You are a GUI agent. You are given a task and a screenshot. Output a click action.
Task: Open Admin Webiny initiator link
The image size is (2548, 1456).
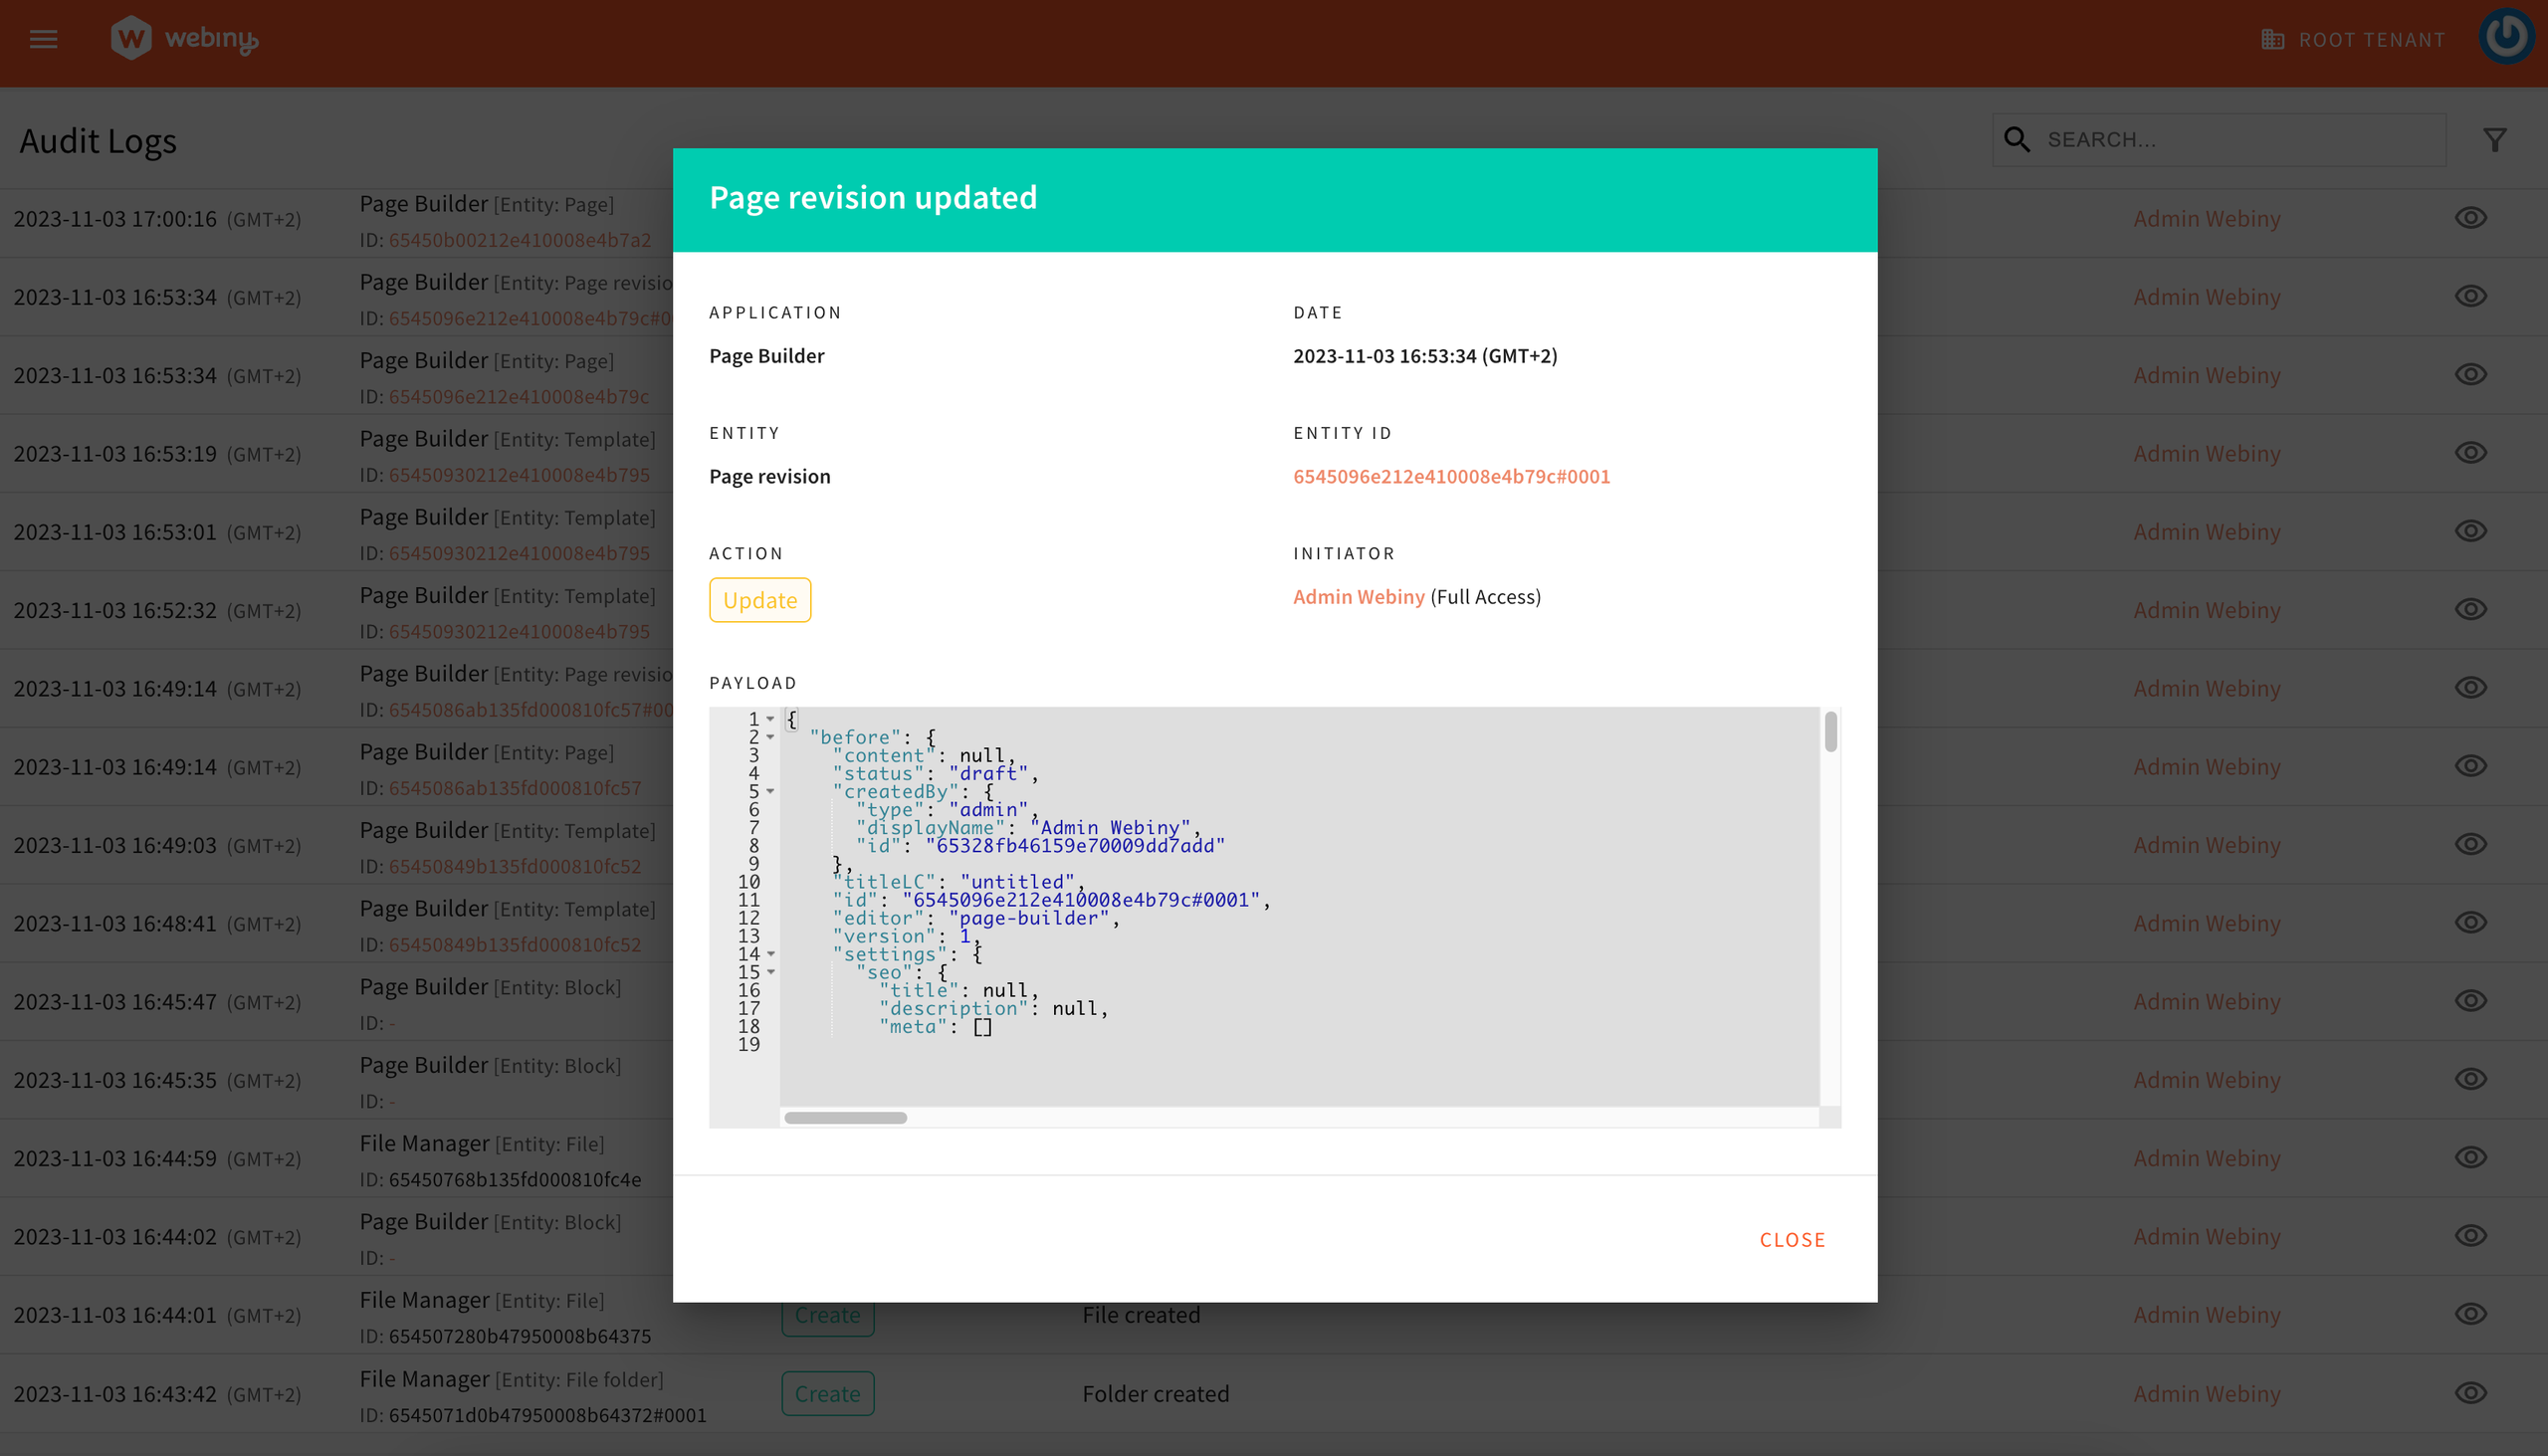pos(1358,597)
